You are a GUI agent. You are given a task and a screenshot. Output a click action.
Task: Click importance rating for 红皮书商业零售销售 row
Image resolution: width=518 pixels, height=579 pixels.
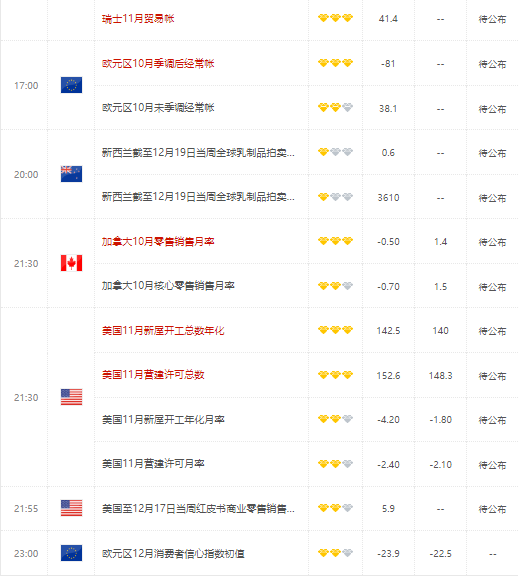335,508
